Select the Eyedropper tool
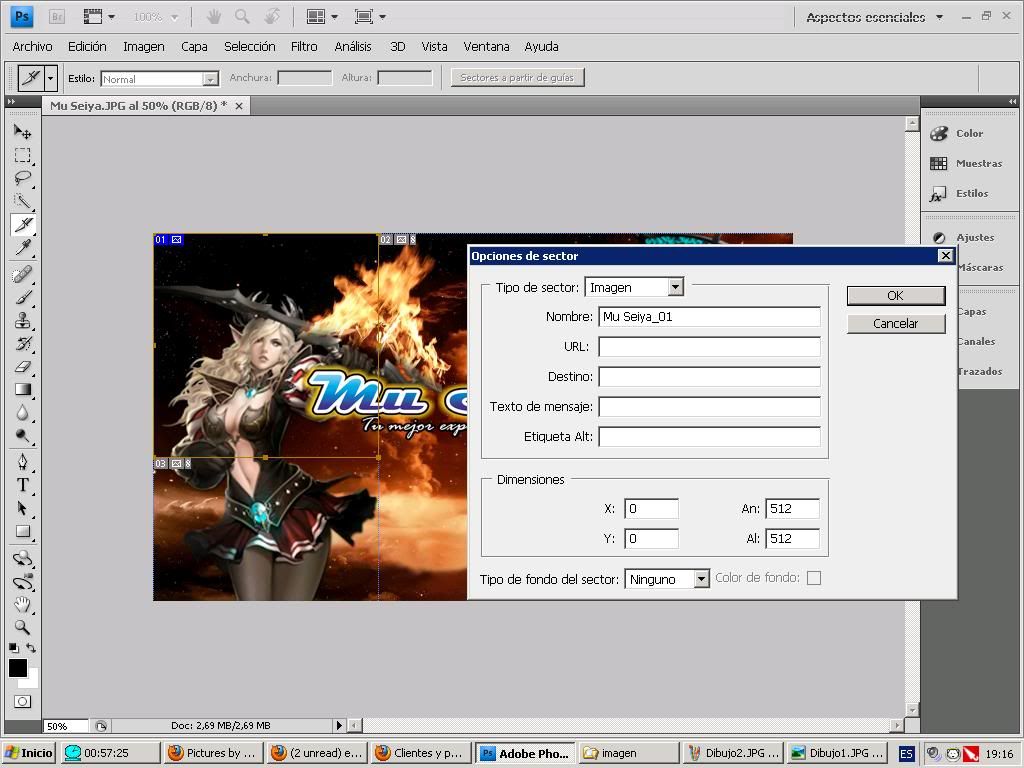 pos(23,247)
